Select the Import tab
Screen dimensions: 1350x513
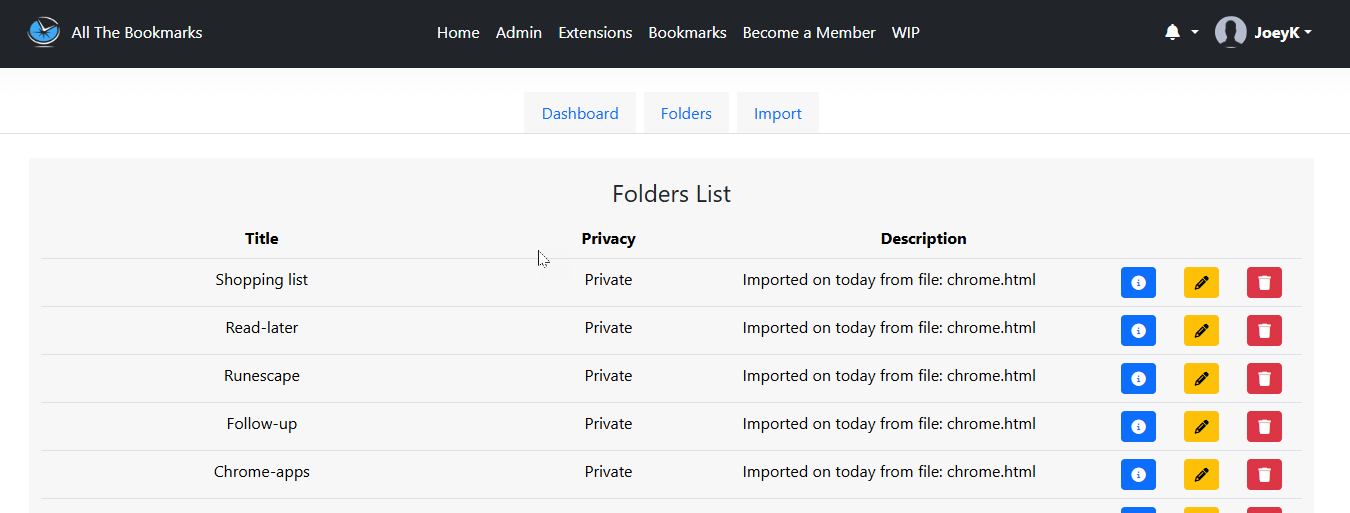point(778,113)
